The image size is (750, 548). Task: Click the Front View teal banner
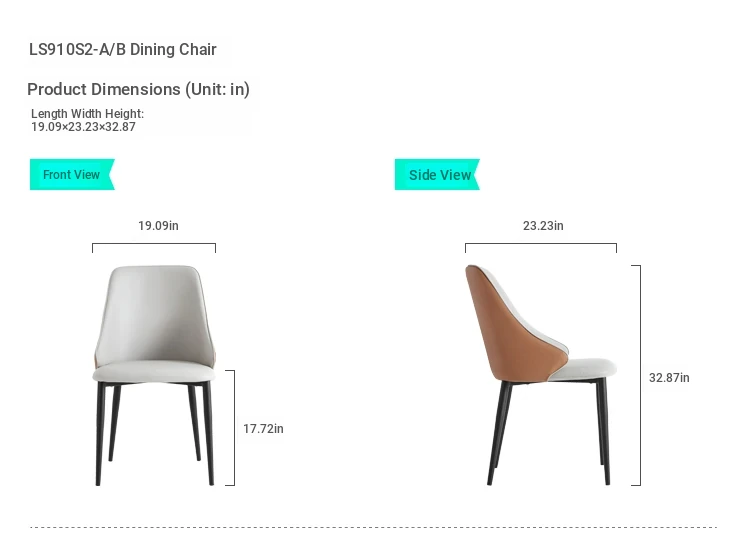pos(72,175)
